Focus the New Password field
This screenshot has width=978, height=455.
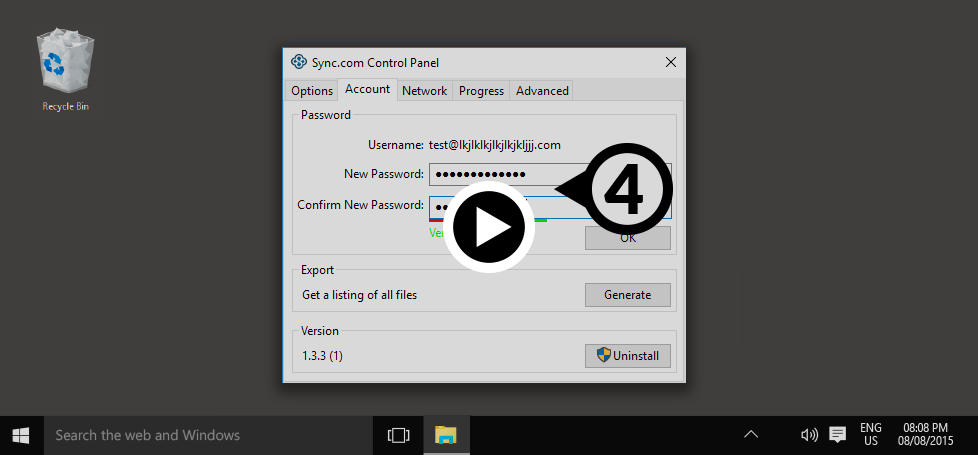click(490, 175)
